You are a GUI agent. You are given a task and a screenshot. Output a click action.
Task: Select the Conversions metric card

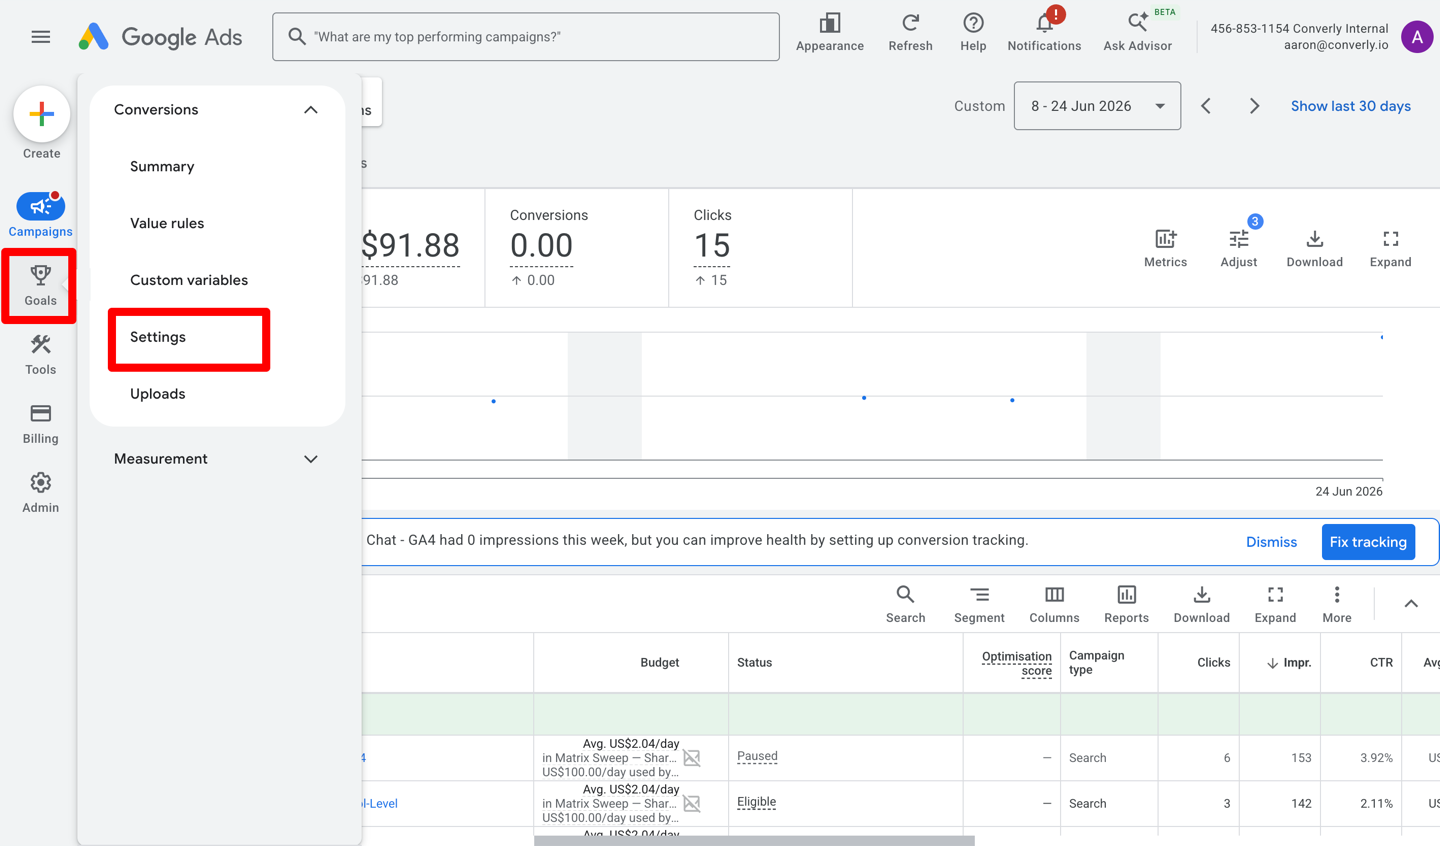[x=576, y=247]
